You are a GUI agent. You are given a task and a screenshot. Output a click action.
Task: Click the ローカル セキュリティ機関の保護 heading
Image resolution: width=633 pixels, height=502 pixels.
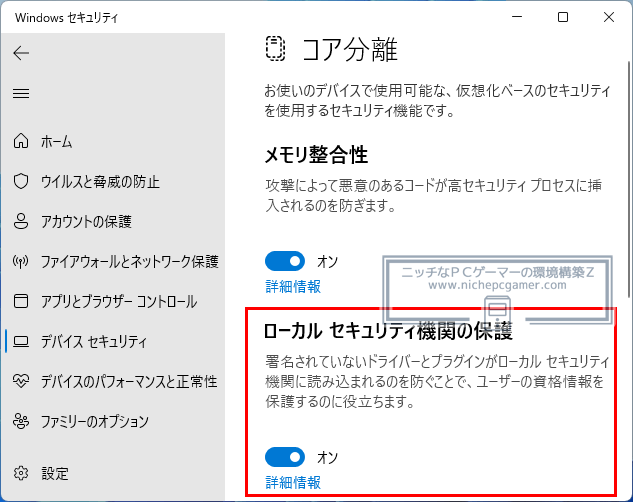tap(388, 331)
